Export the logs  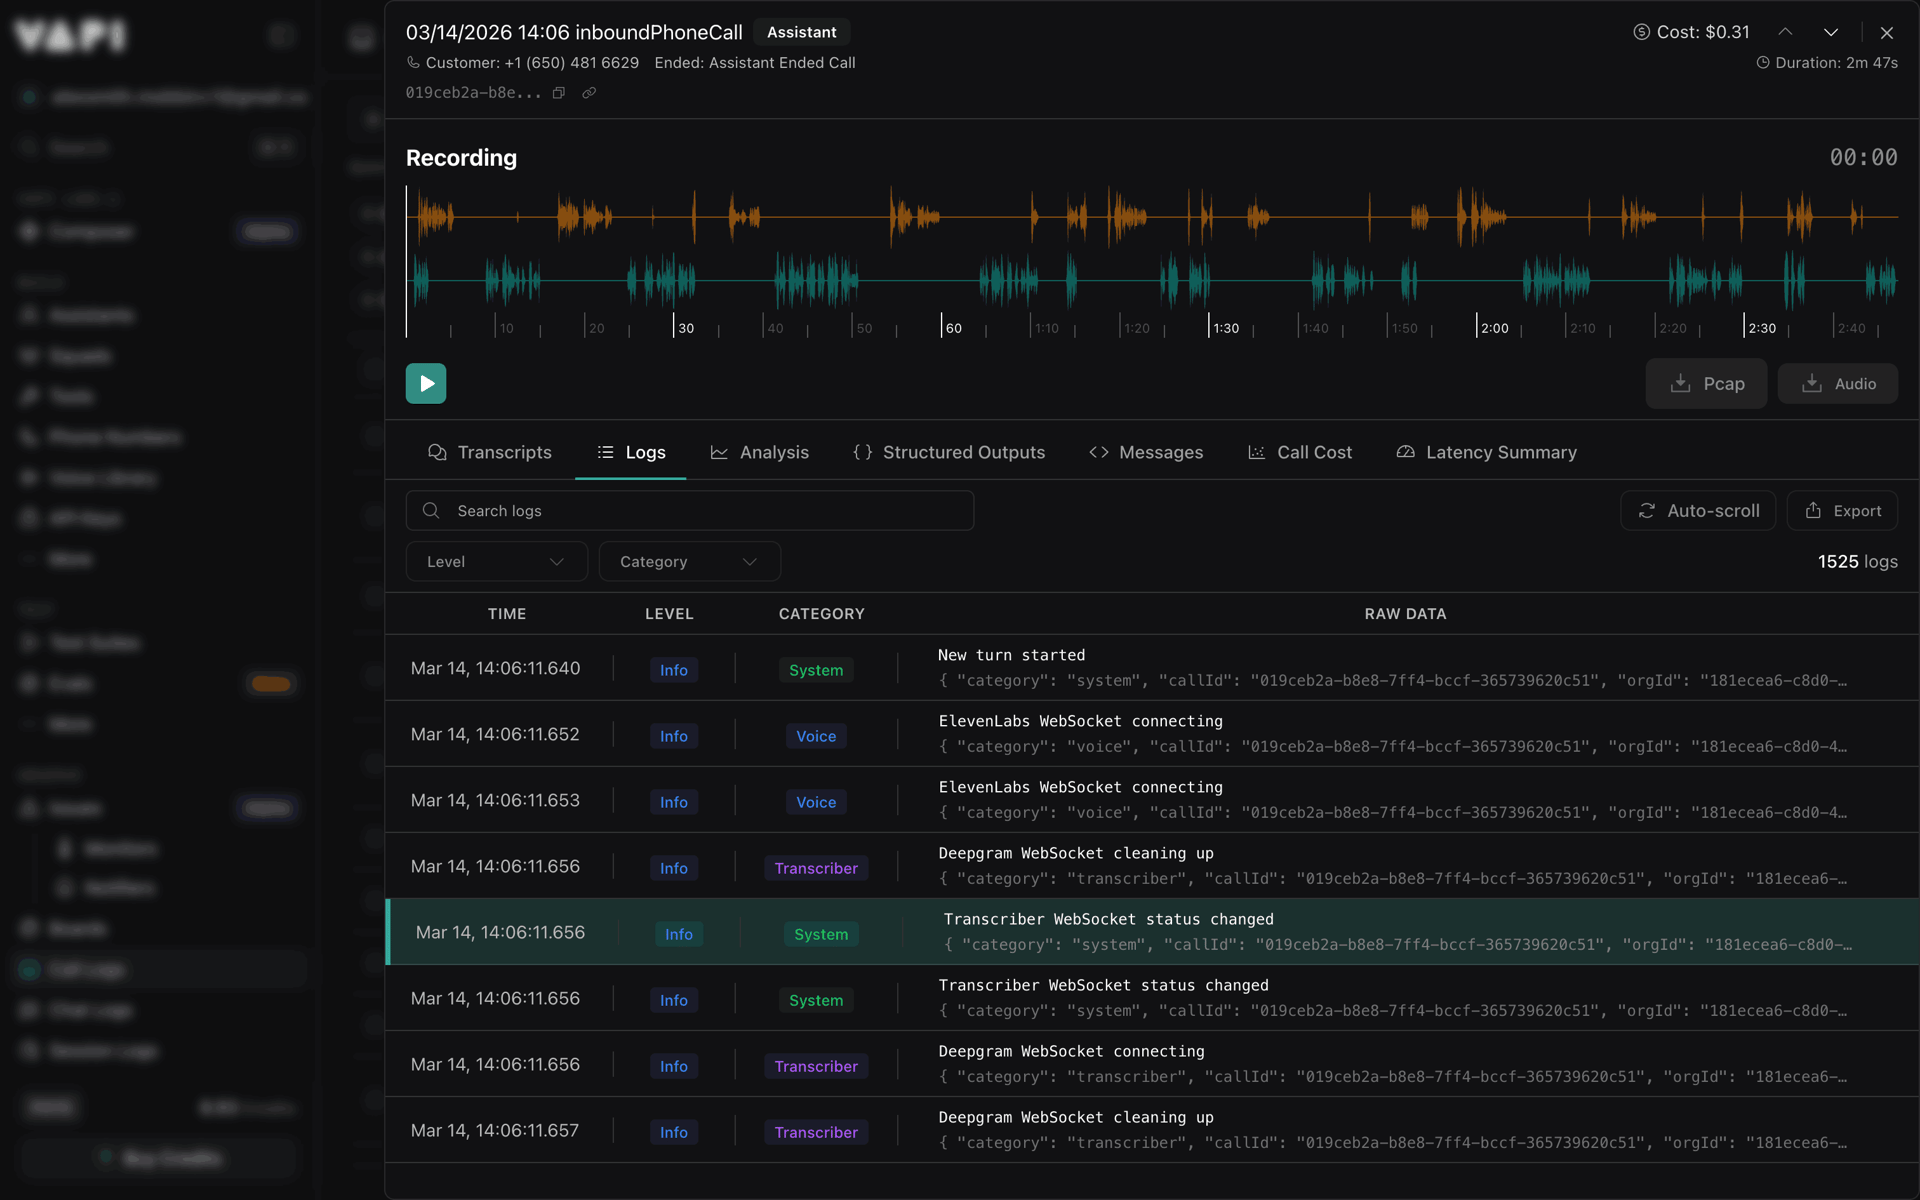point(1842,510)
